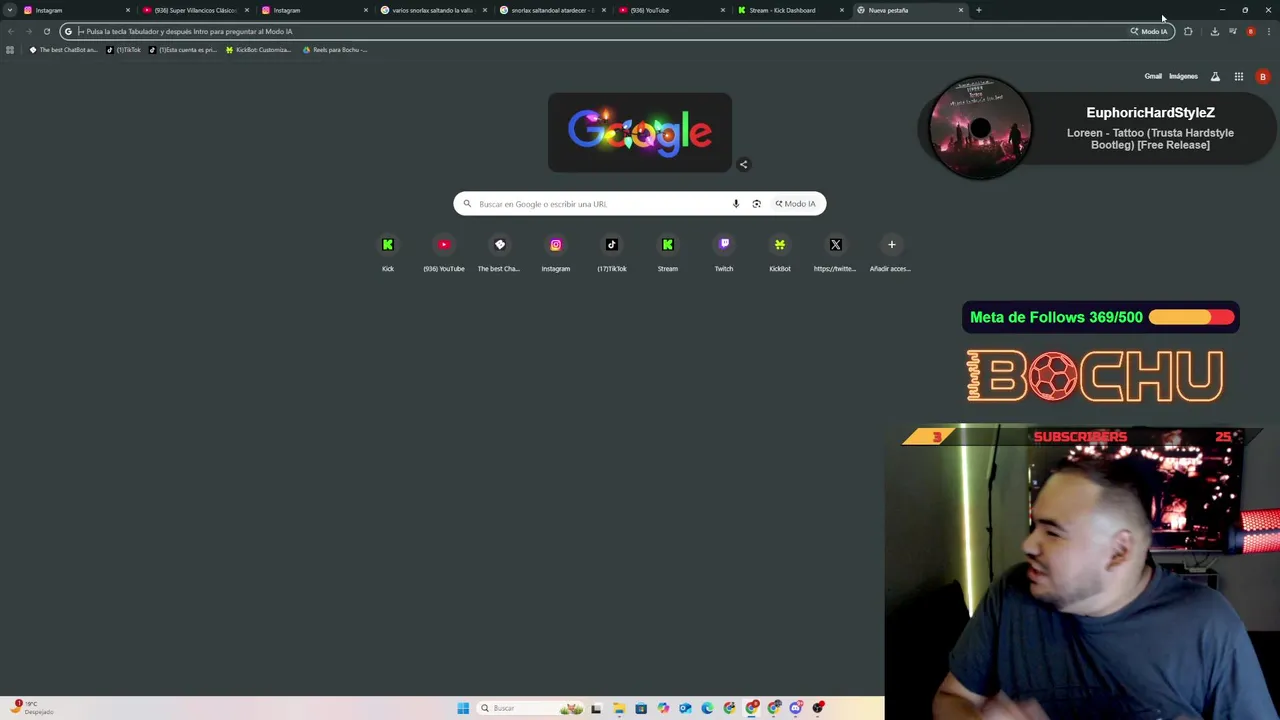The image size is (1280, 720).
Task: Open the Kick shortcut tile
Action: (x=388, y=253)
